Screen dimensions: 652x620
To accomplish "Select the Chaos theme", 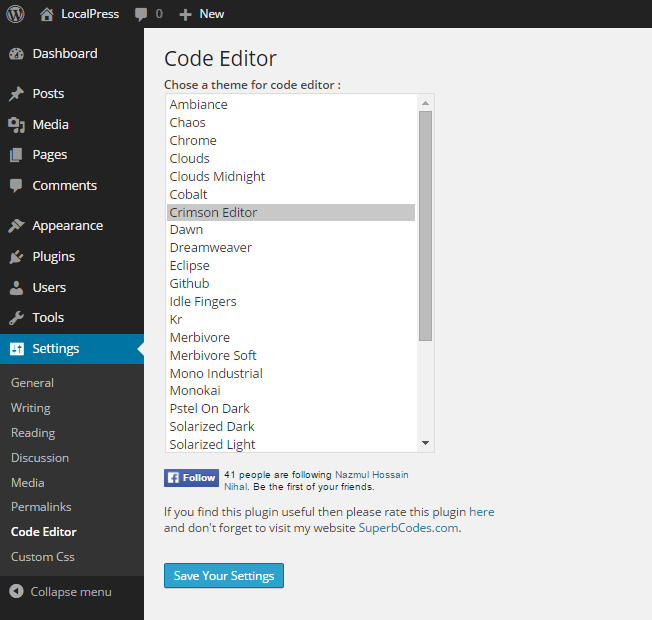I will click(x=291, y=123).
